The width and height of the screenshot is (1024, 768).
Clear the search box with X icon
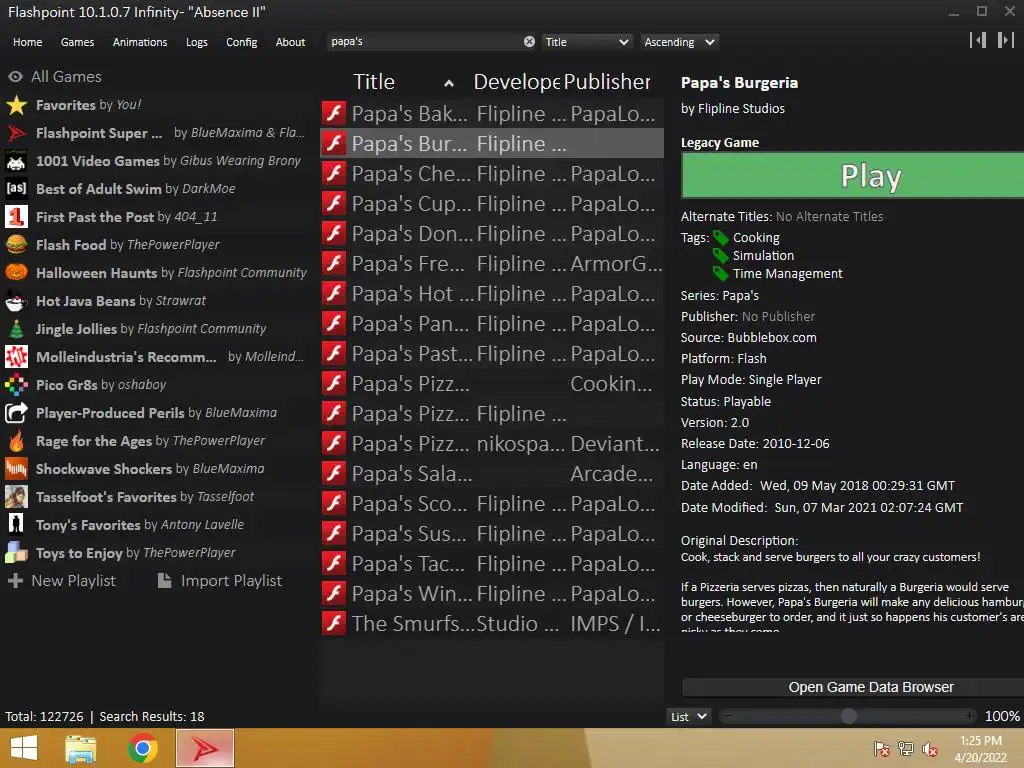coord(529,42)
